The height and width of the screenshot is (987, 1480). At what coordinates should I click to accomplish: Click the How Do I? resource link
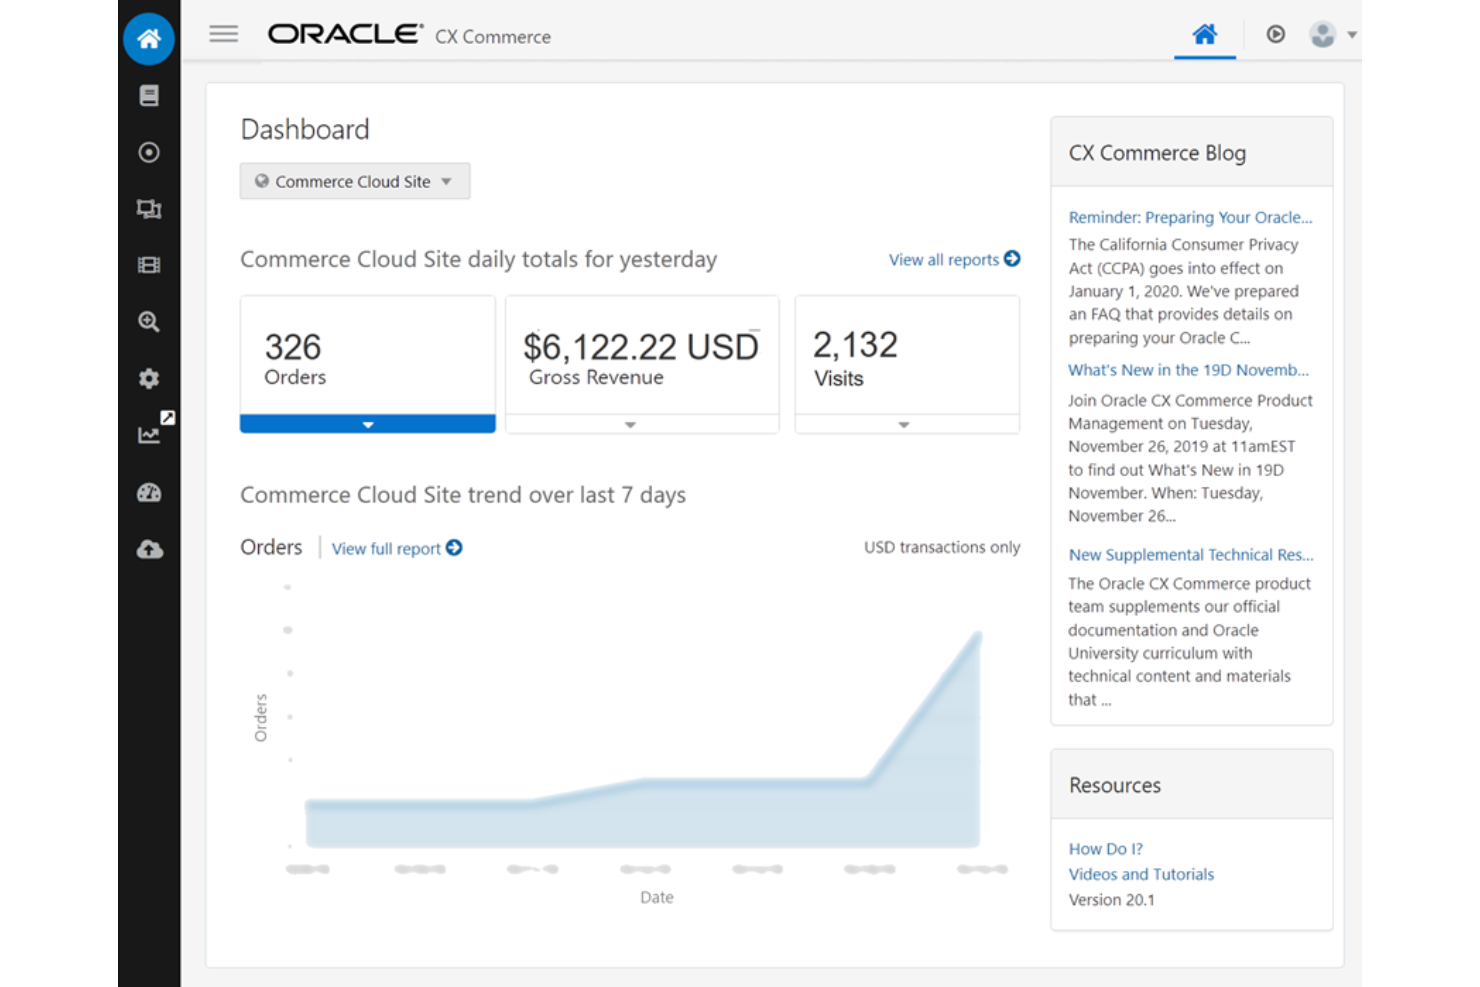point(1105,848)
